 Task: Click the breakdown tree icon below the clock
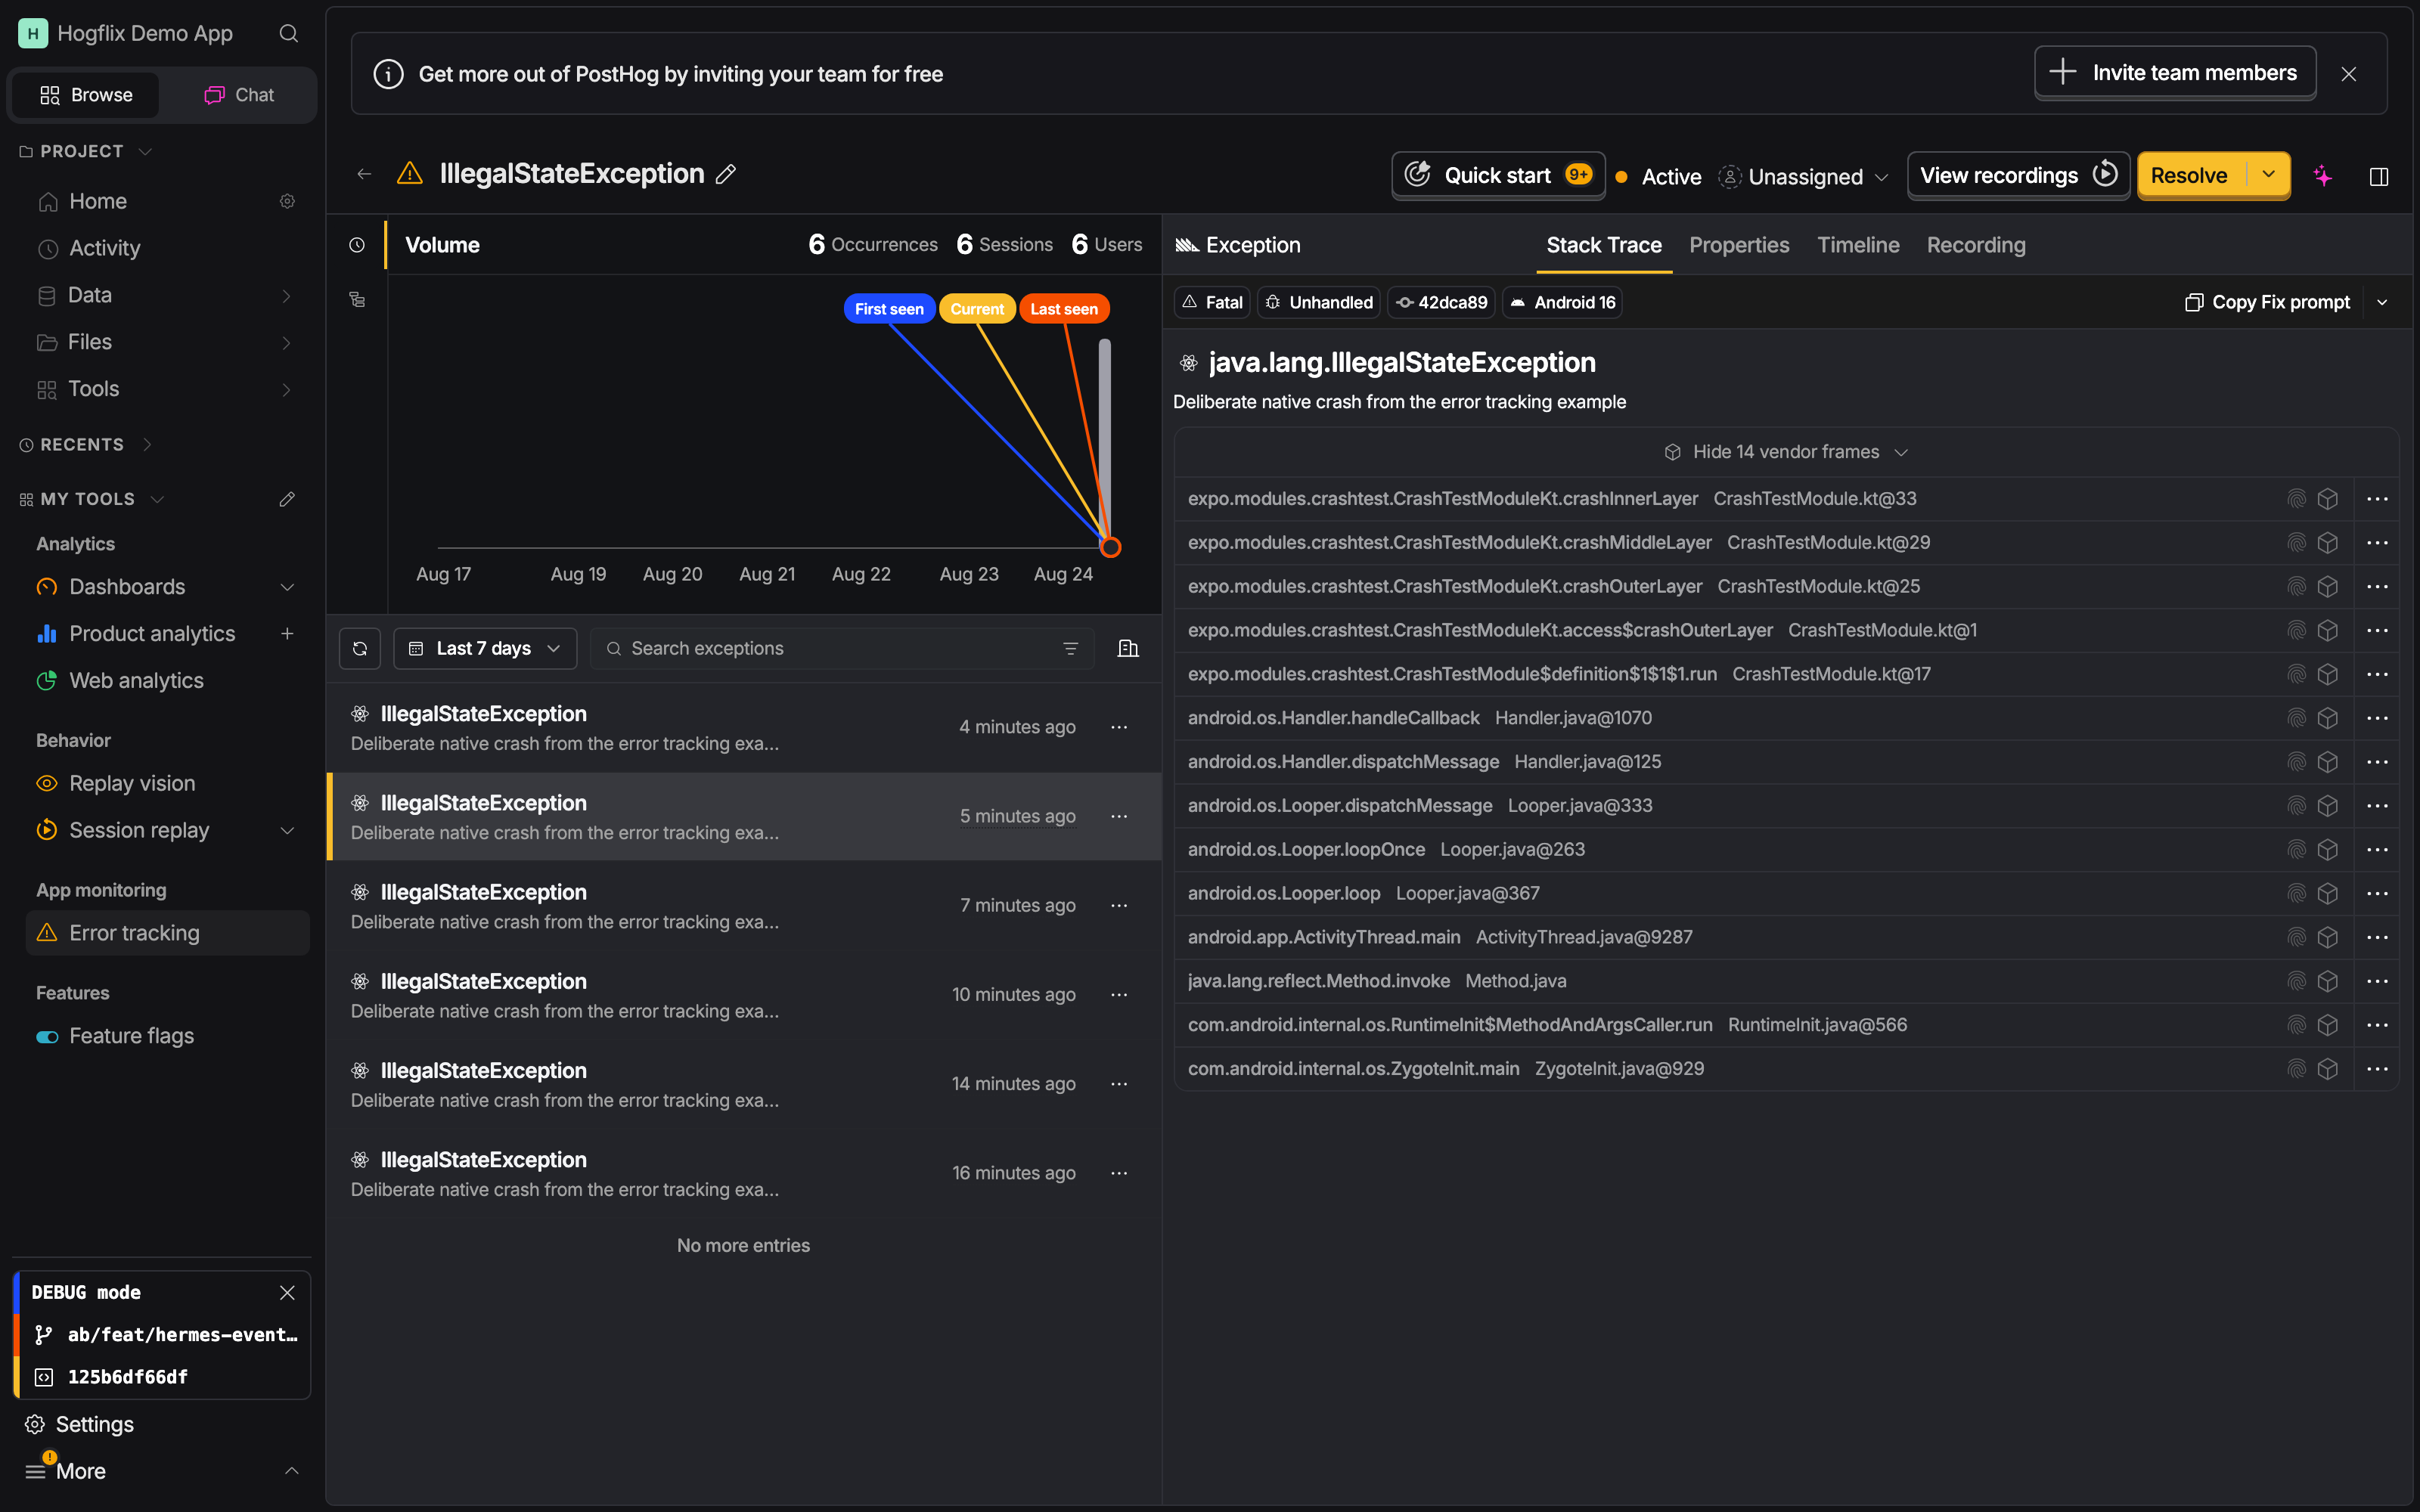357,299
